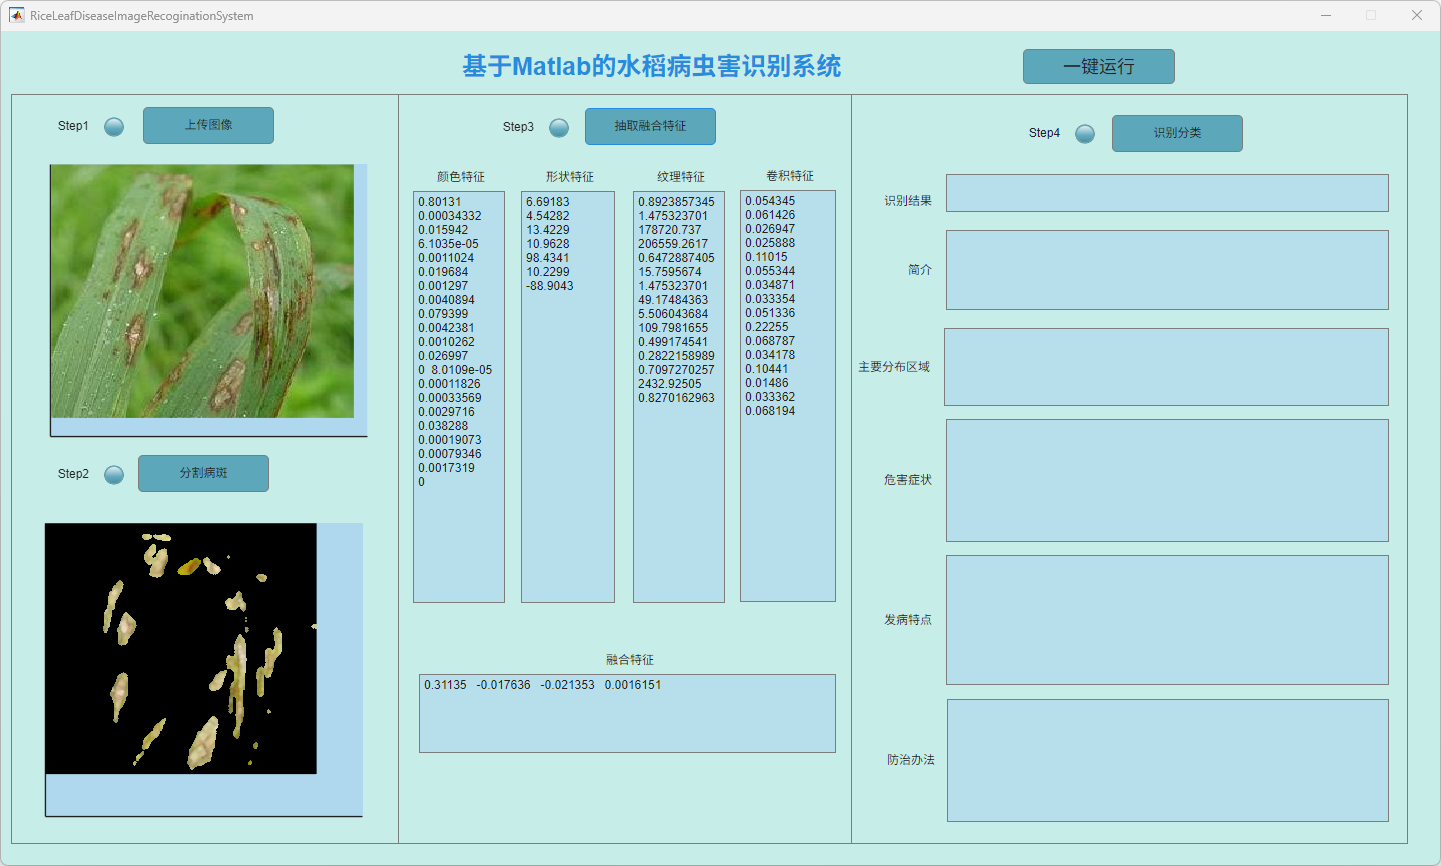Click the Step3 status lamp indicator
The height and width of the screenshot is (866, 1441).
coord(559,127)
